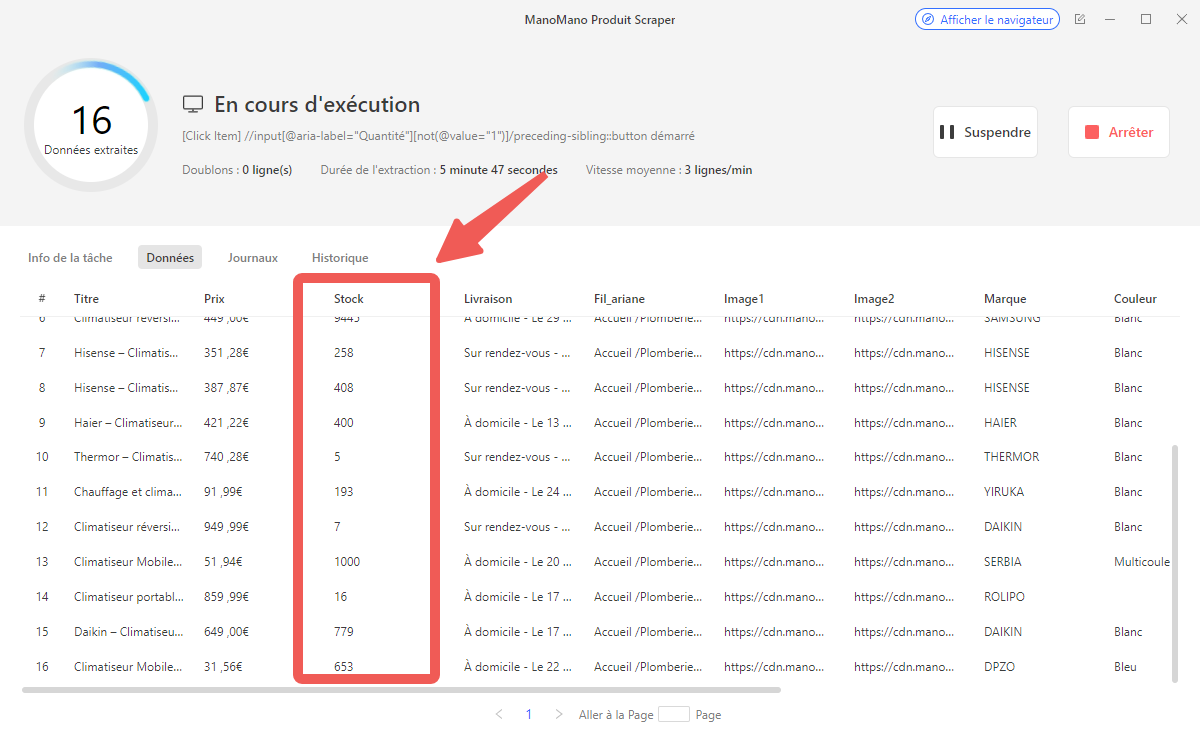Go to previous page arrow

point(499,715)
